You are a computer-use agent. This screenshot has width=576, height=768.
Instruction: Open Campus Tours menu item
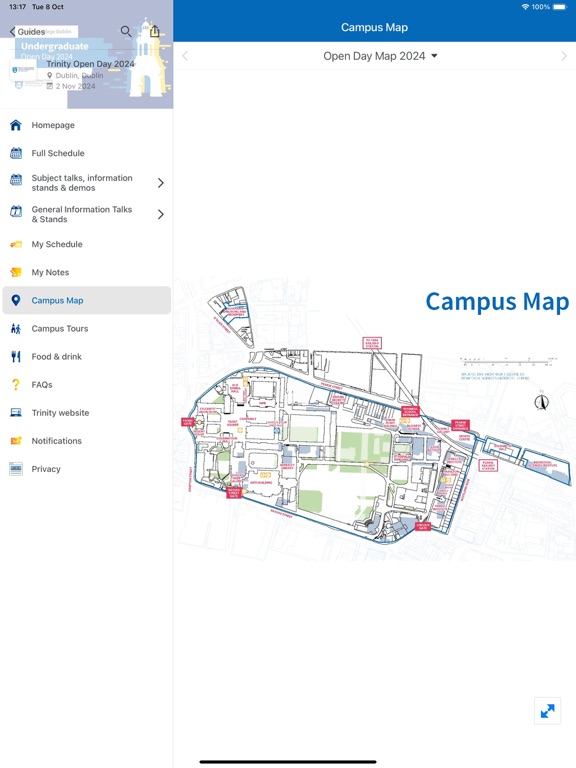[86, 329]
